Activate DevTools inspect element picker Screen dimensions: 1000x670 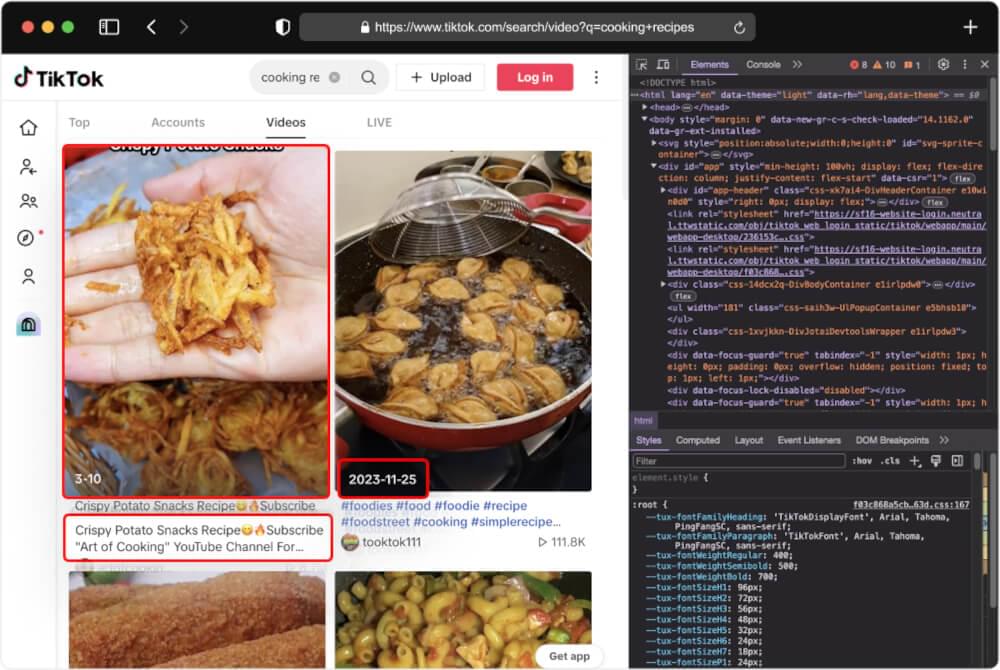click(641, 65)
